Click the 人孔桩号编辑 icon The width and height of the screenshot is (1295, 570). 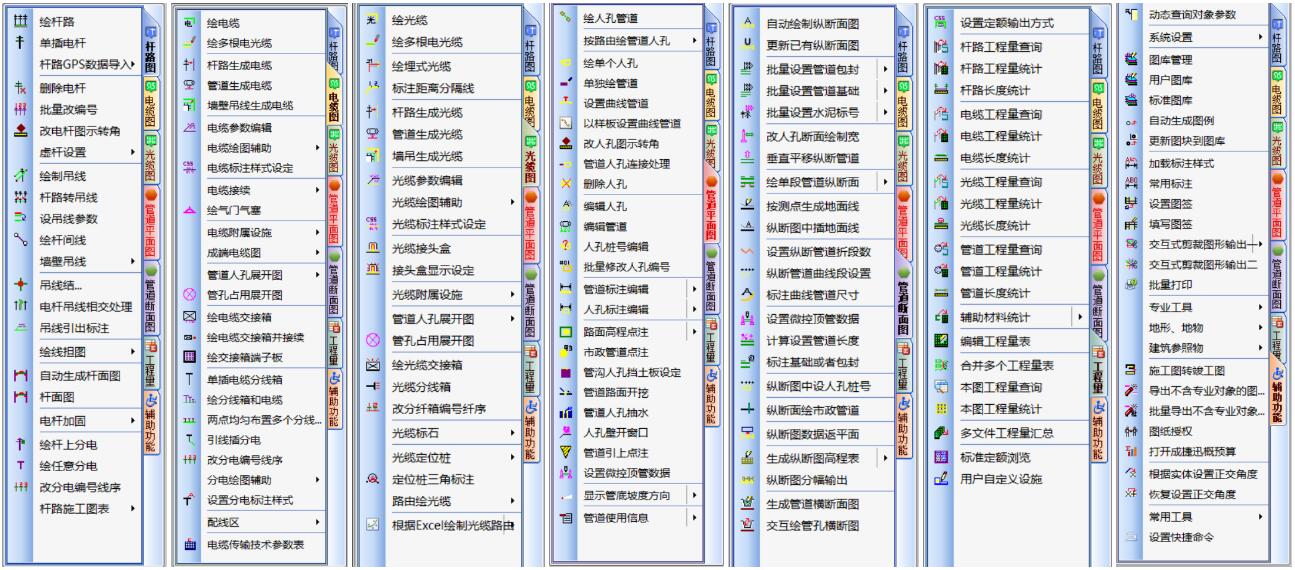[565, 246]
